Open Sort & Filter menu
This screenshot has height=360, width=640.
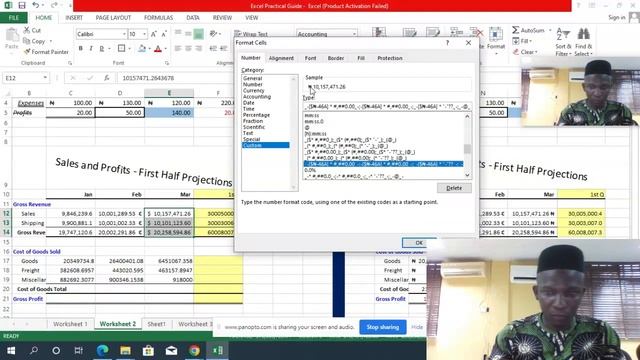pyautogui.click(x=562, y=42)
